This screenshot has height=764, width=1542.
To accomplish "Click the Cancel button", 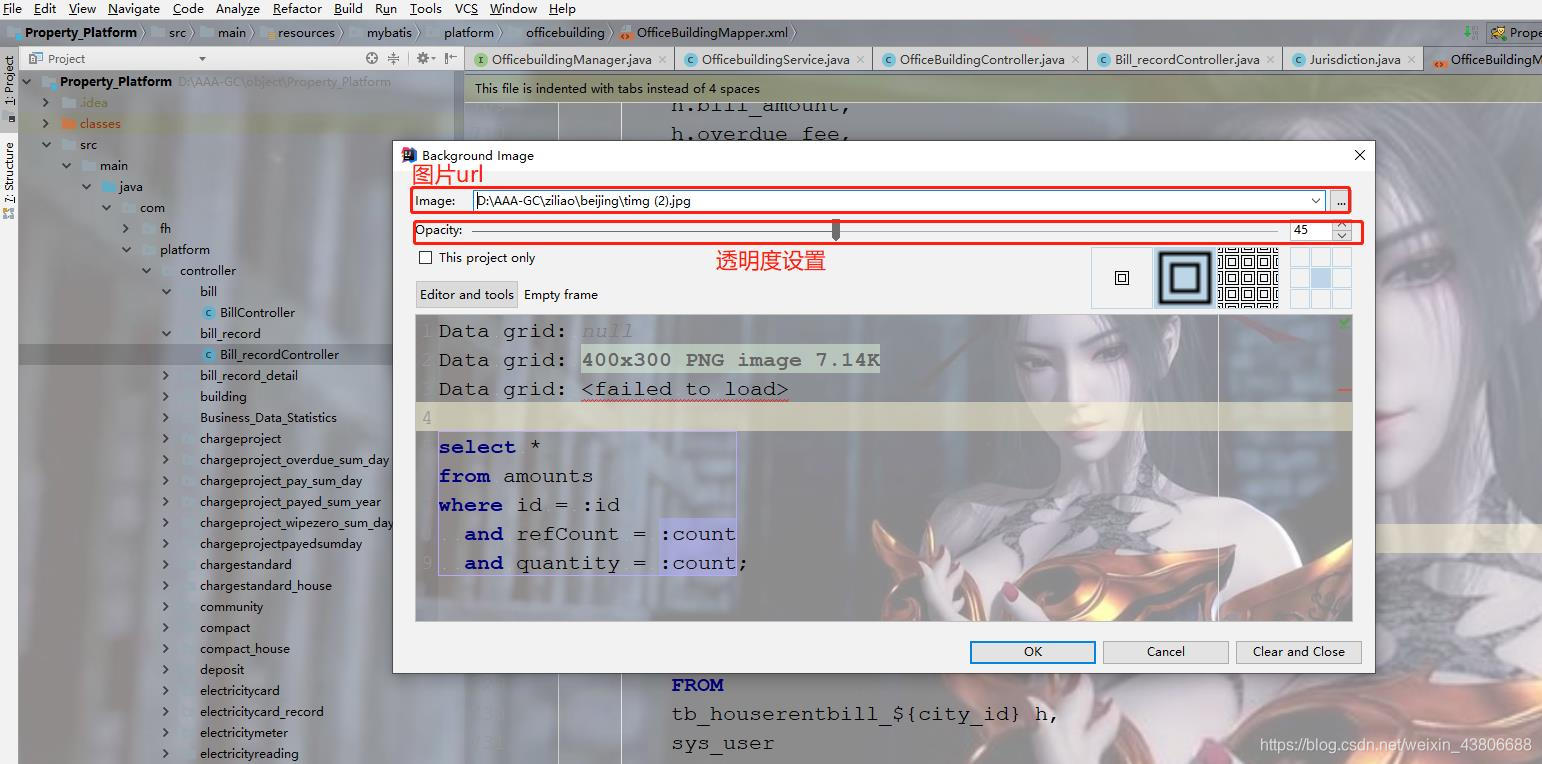I will point(1166,652).
